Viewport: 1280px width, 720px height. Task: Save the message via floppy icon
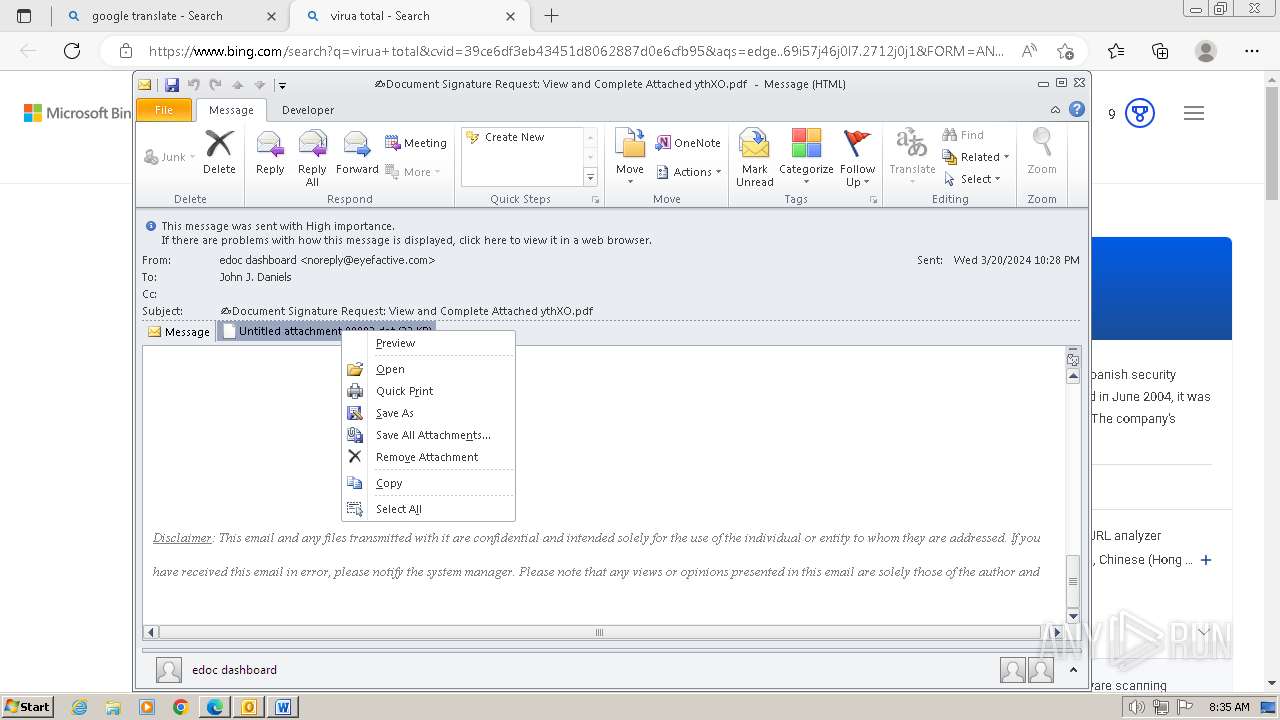172,85
